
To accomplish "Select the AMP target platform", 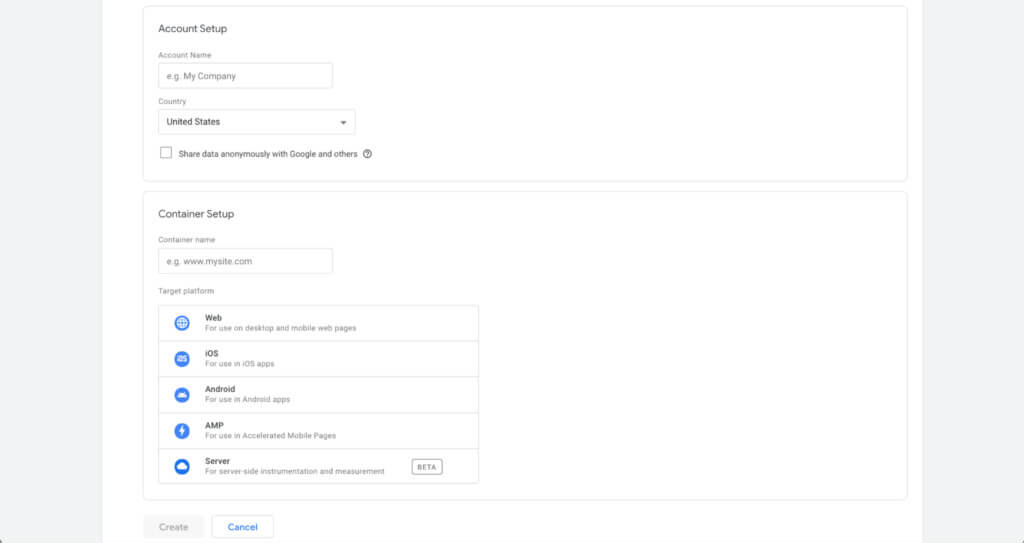I will click(x=318, y=431).
